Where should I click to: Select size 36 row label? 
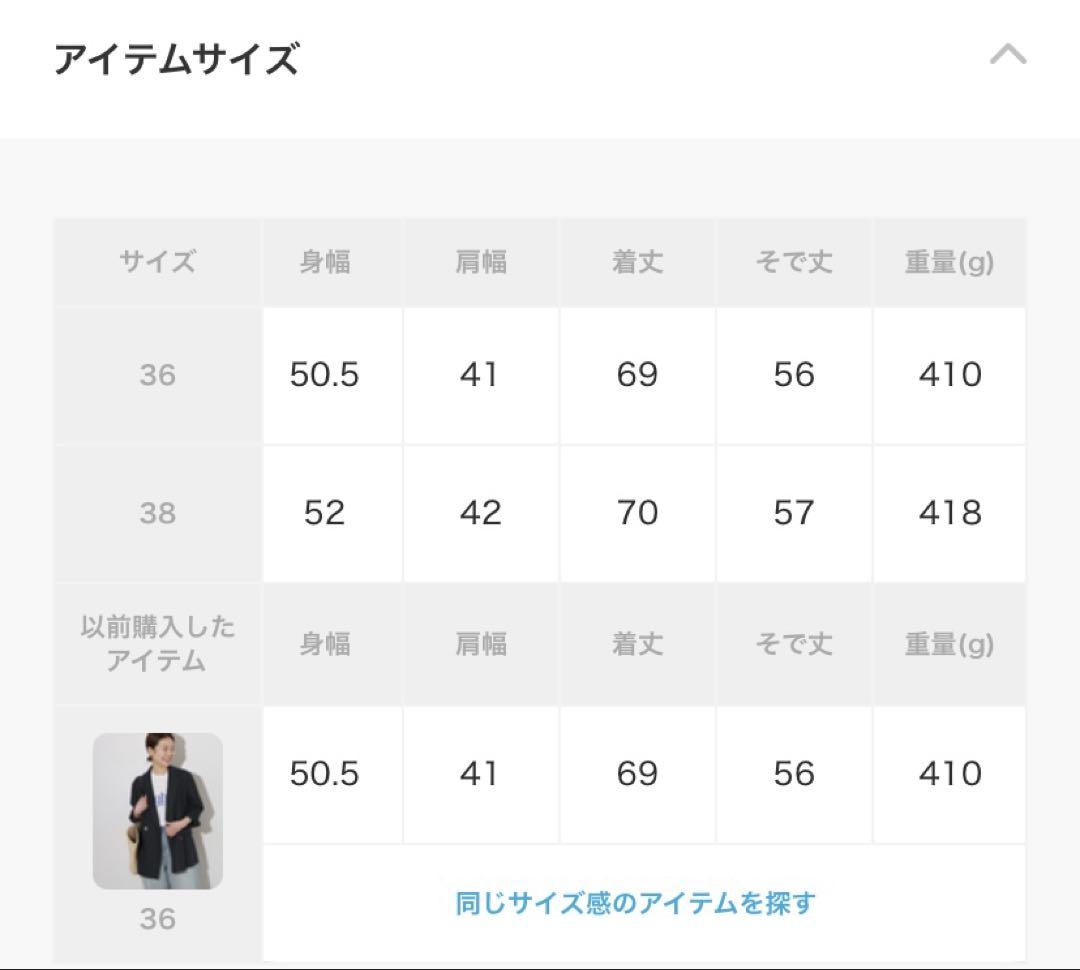(158, 375)
